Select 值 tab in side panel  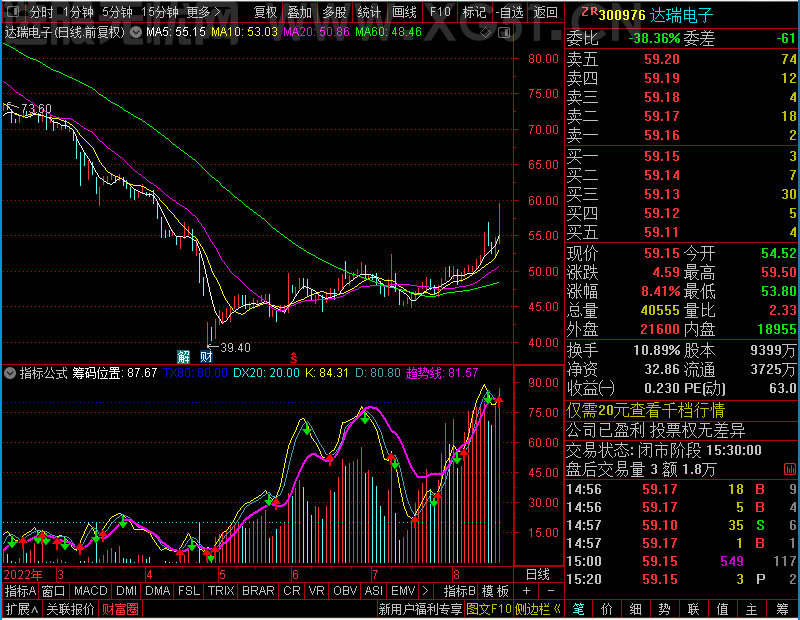coord(722,609)
